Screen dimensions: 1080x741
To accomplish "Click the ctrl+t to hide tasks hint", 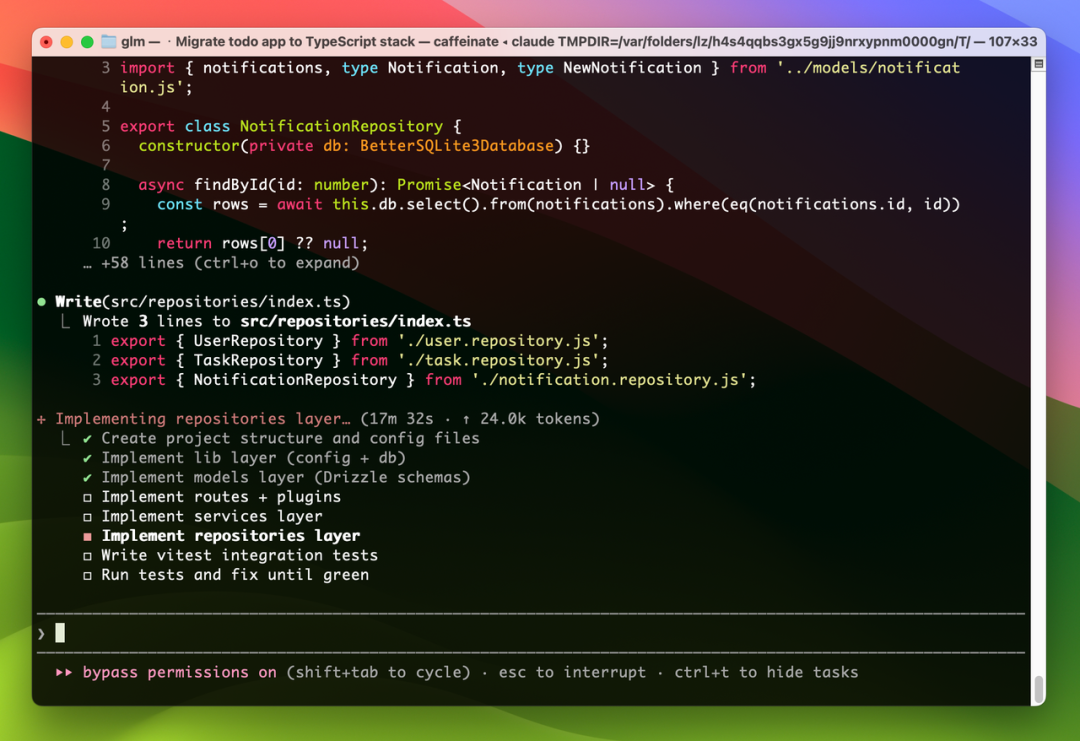I will [766, 673].
